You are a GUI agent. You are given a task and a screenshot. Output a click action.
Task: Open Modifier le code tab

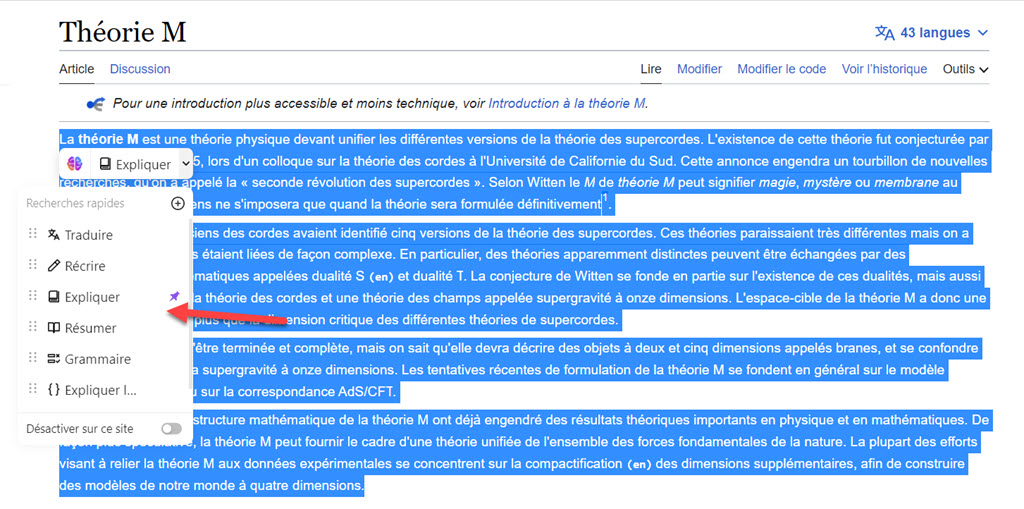[x=782, y=69]
